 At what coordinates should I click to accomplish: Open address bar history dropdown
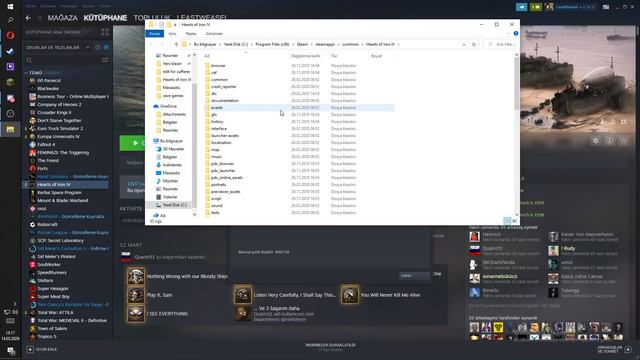464,44
